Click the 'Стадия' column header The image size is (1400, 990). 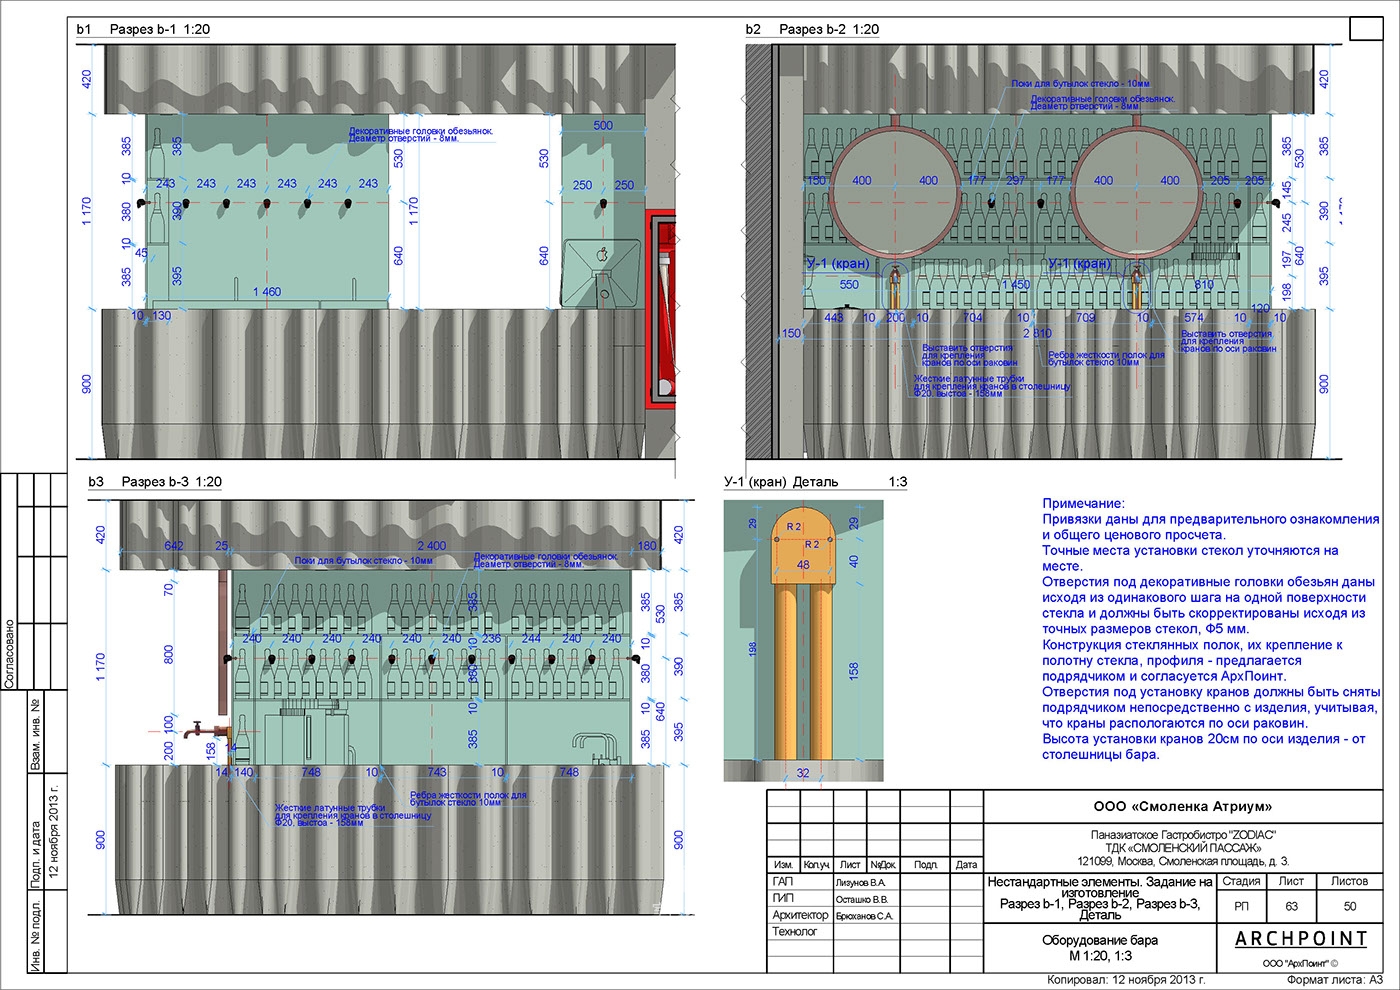point(1241,882)
